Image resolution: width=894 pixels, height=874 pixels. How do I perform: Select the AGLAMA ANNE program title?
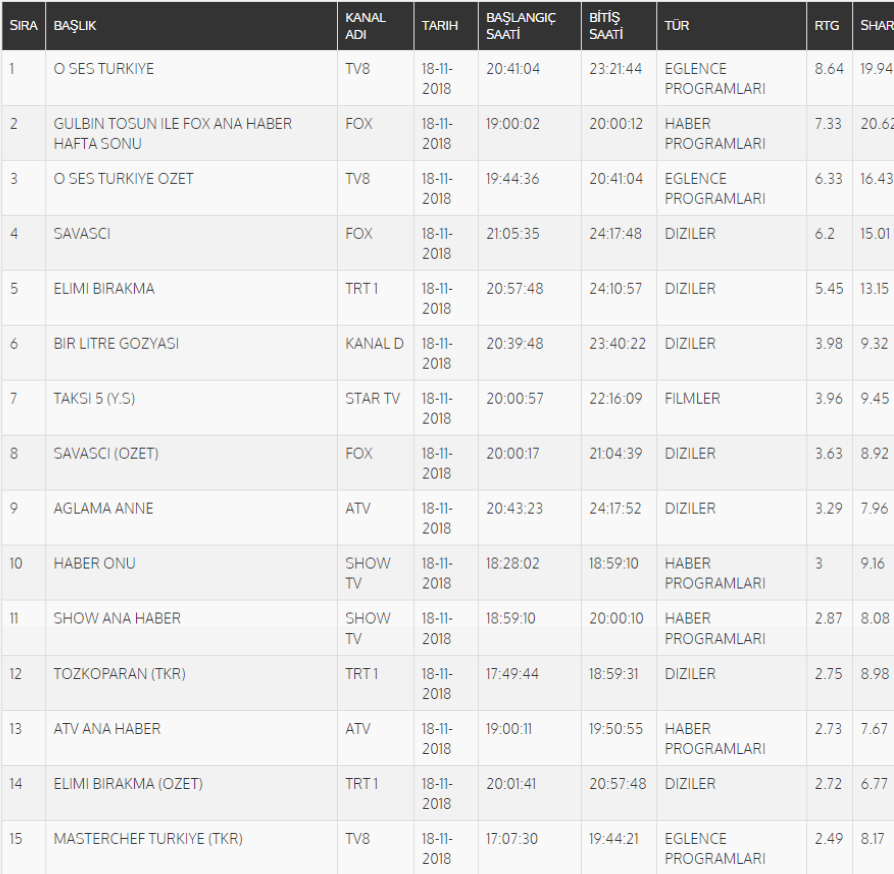(104, 509)
